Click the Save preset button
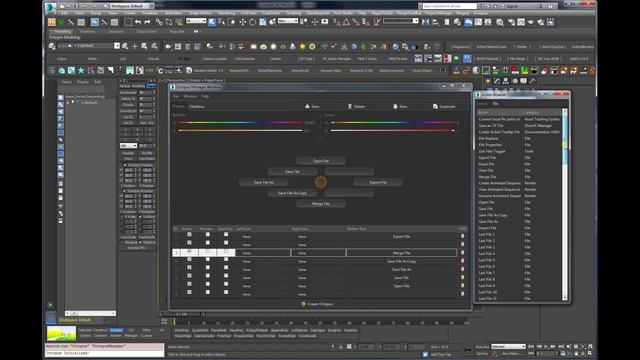The image size is (640, 360). click(x=313, y=106)
